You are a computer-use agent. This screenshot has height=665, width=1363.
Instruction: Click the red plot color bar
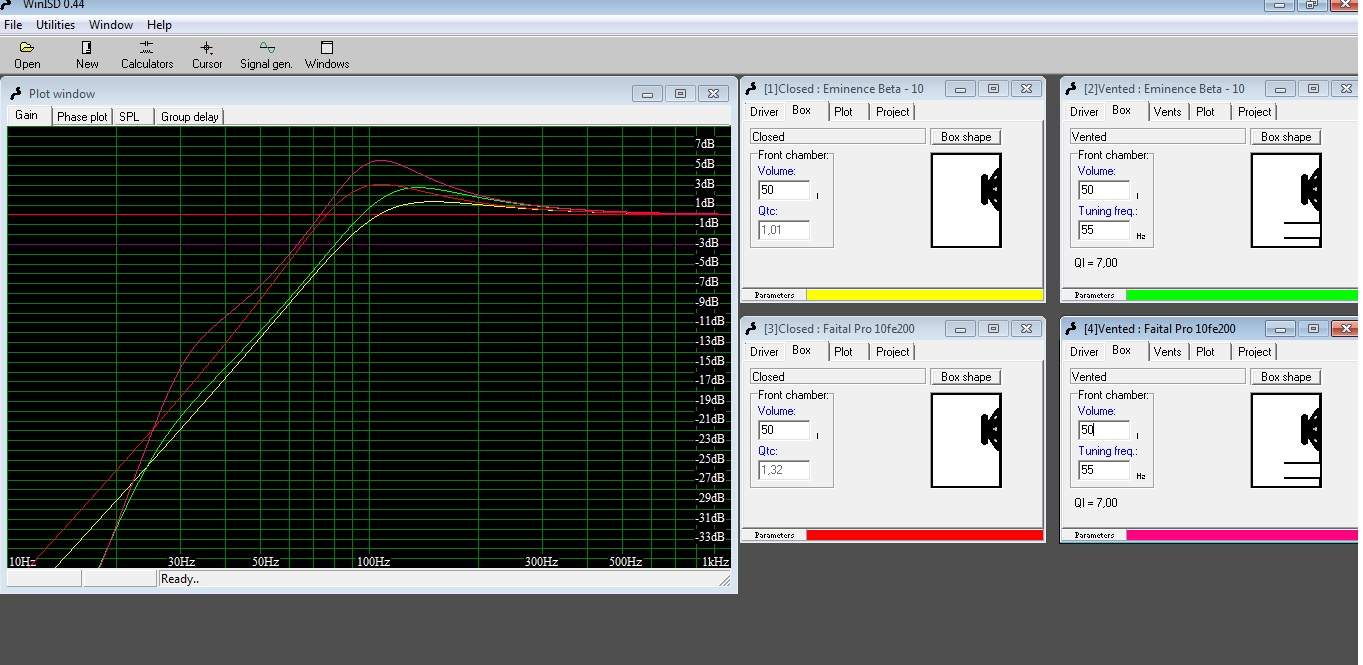point(924,535)
